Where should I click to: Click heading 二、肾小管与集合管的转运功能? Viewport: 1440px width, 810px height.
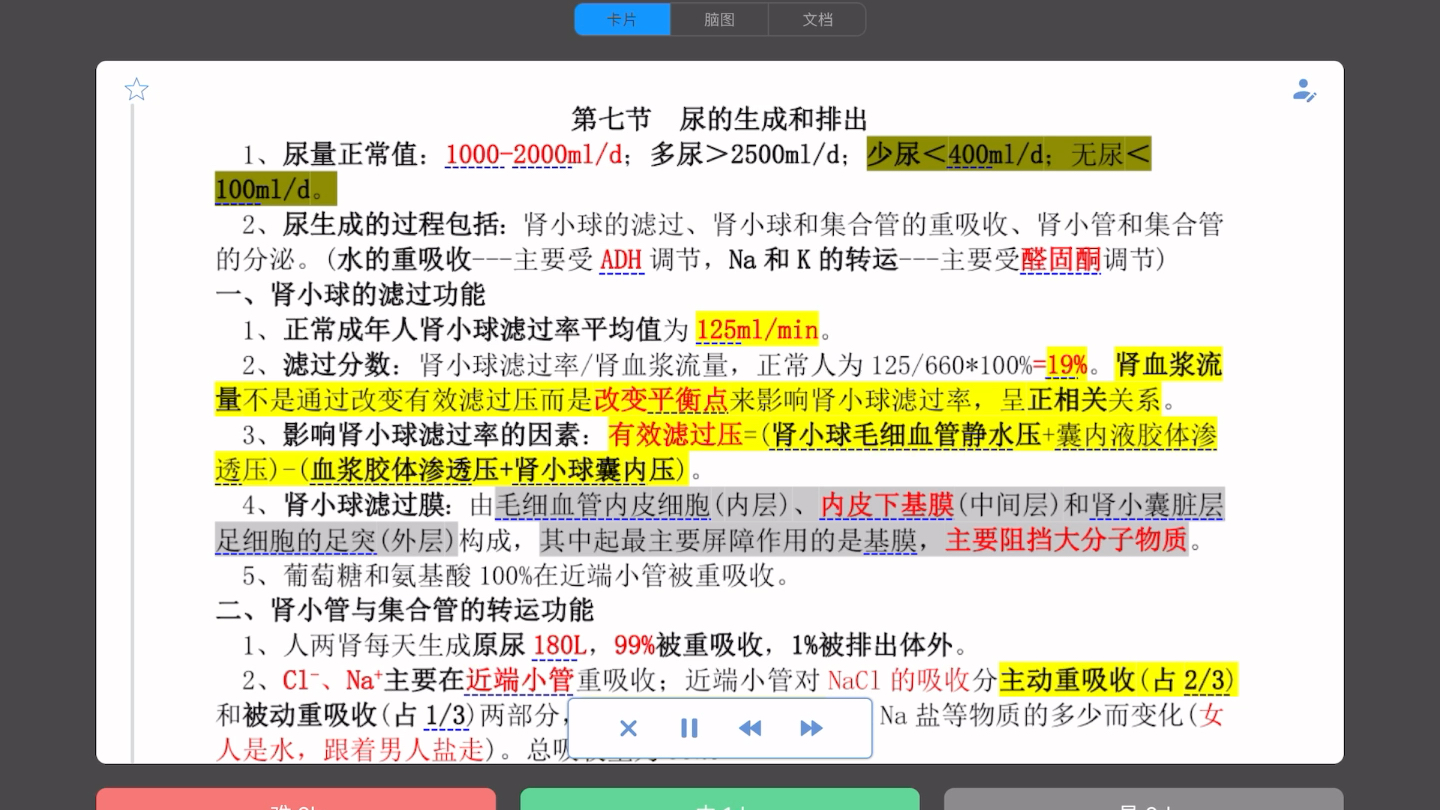click(405, 610)
